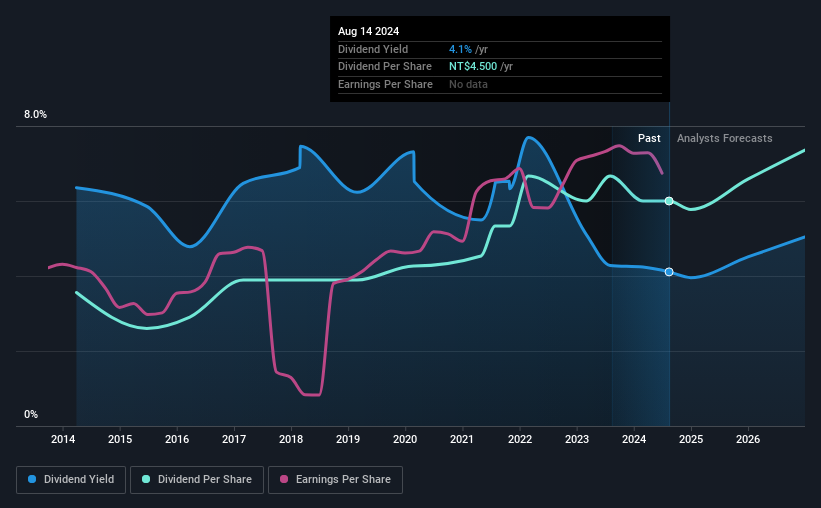Click the 2017 x-axis label
This screenshot has height=508, width=821.
tap(234, 439)
